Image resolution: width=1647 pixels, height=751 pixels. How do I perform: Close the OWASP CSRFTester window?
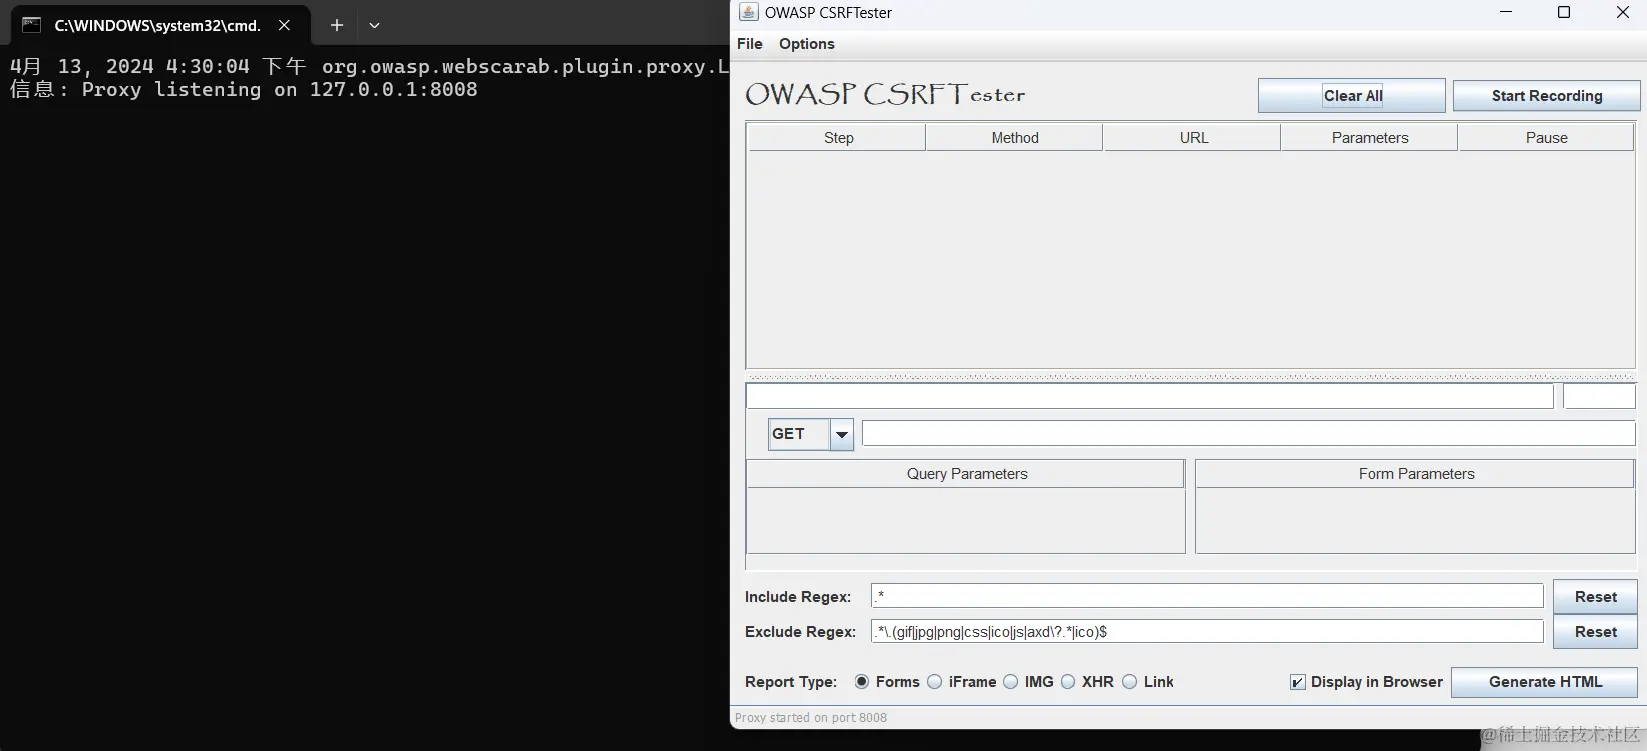click(1622, 12)
